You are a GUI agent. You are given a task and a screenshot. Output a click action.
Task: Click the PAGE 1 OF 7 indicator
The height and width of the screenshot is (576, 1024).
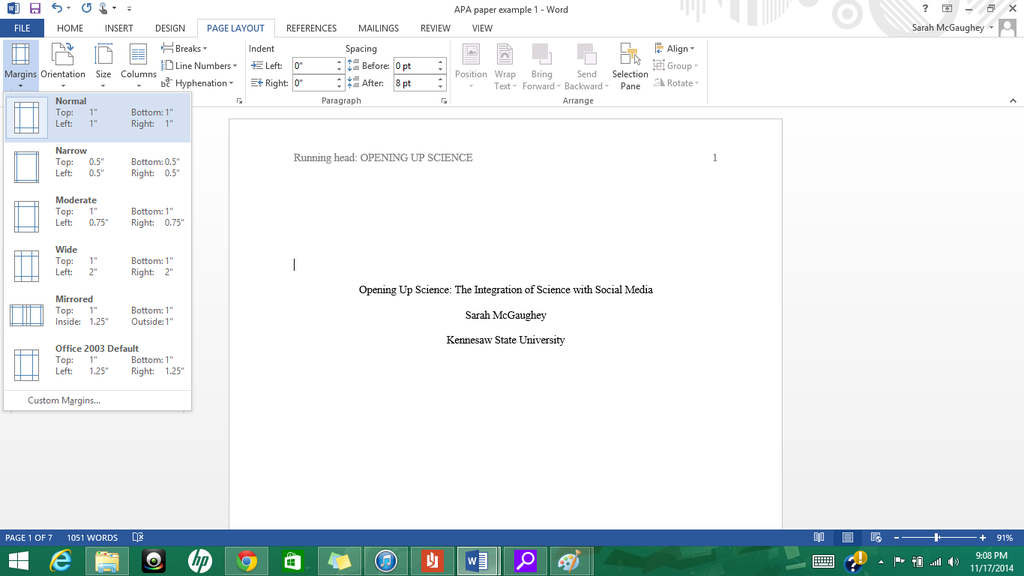[x=29, y=537]
